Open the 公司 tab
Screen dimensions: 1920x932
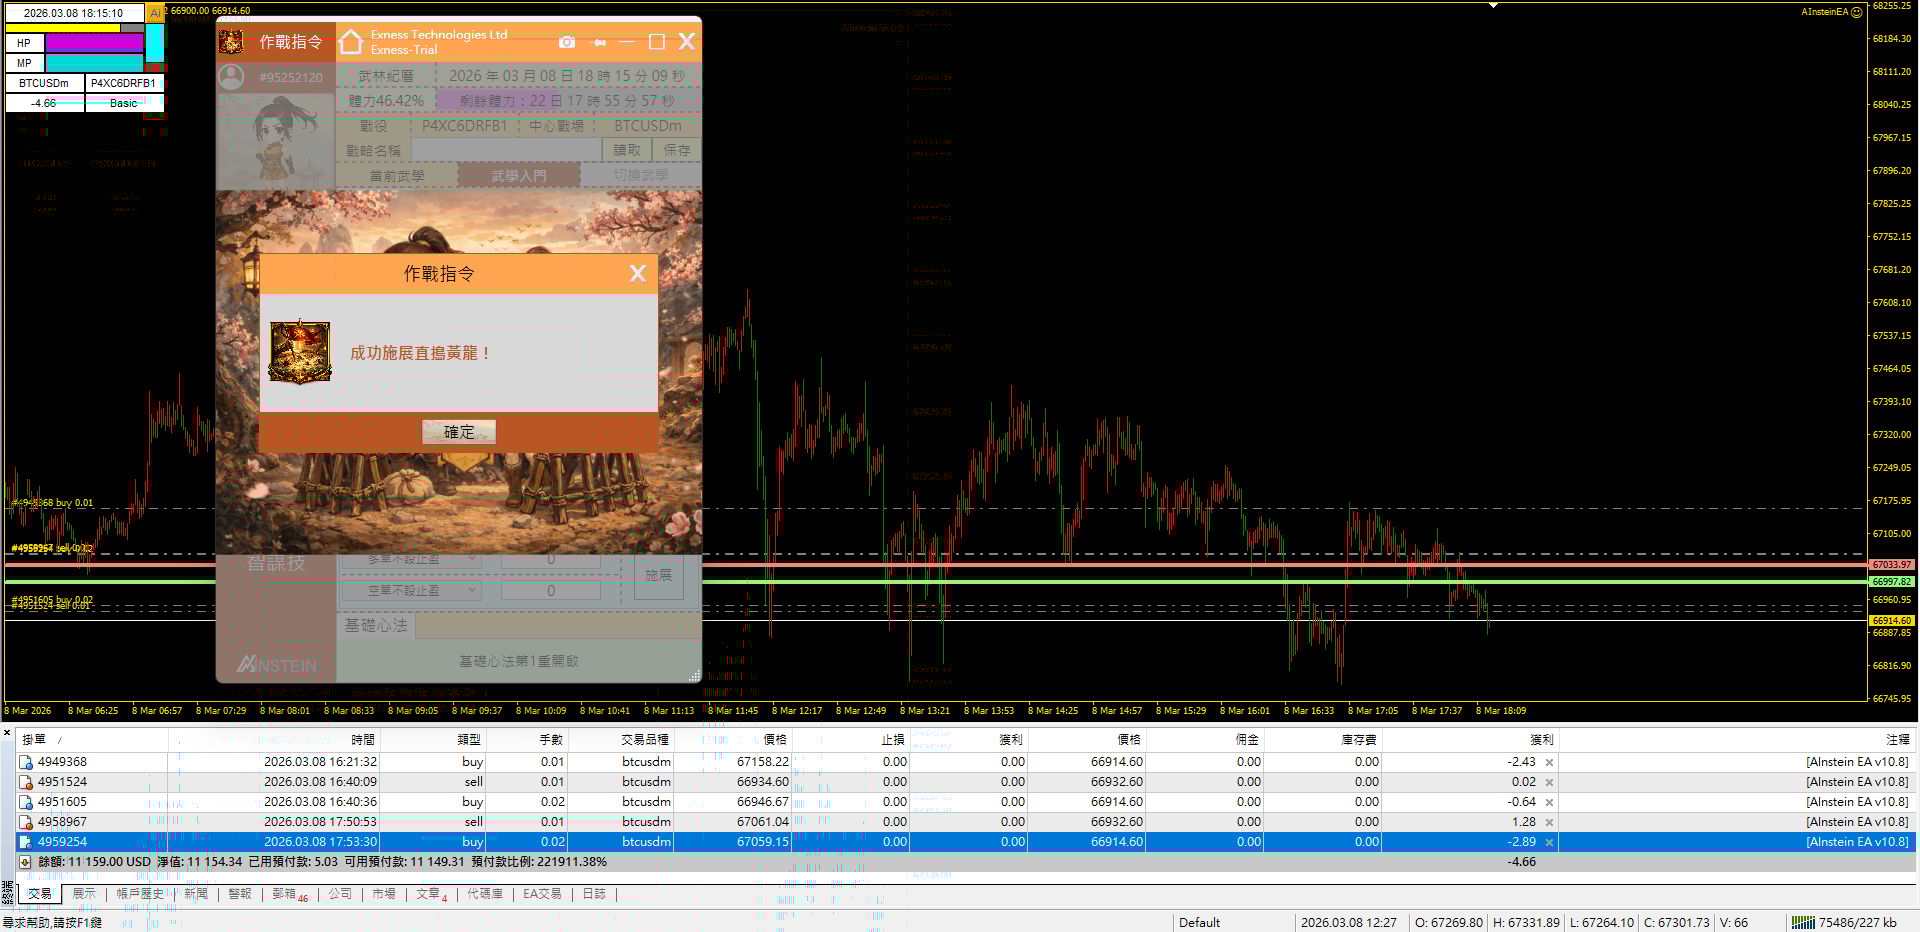pyautogui.click(x=340, y=894)
